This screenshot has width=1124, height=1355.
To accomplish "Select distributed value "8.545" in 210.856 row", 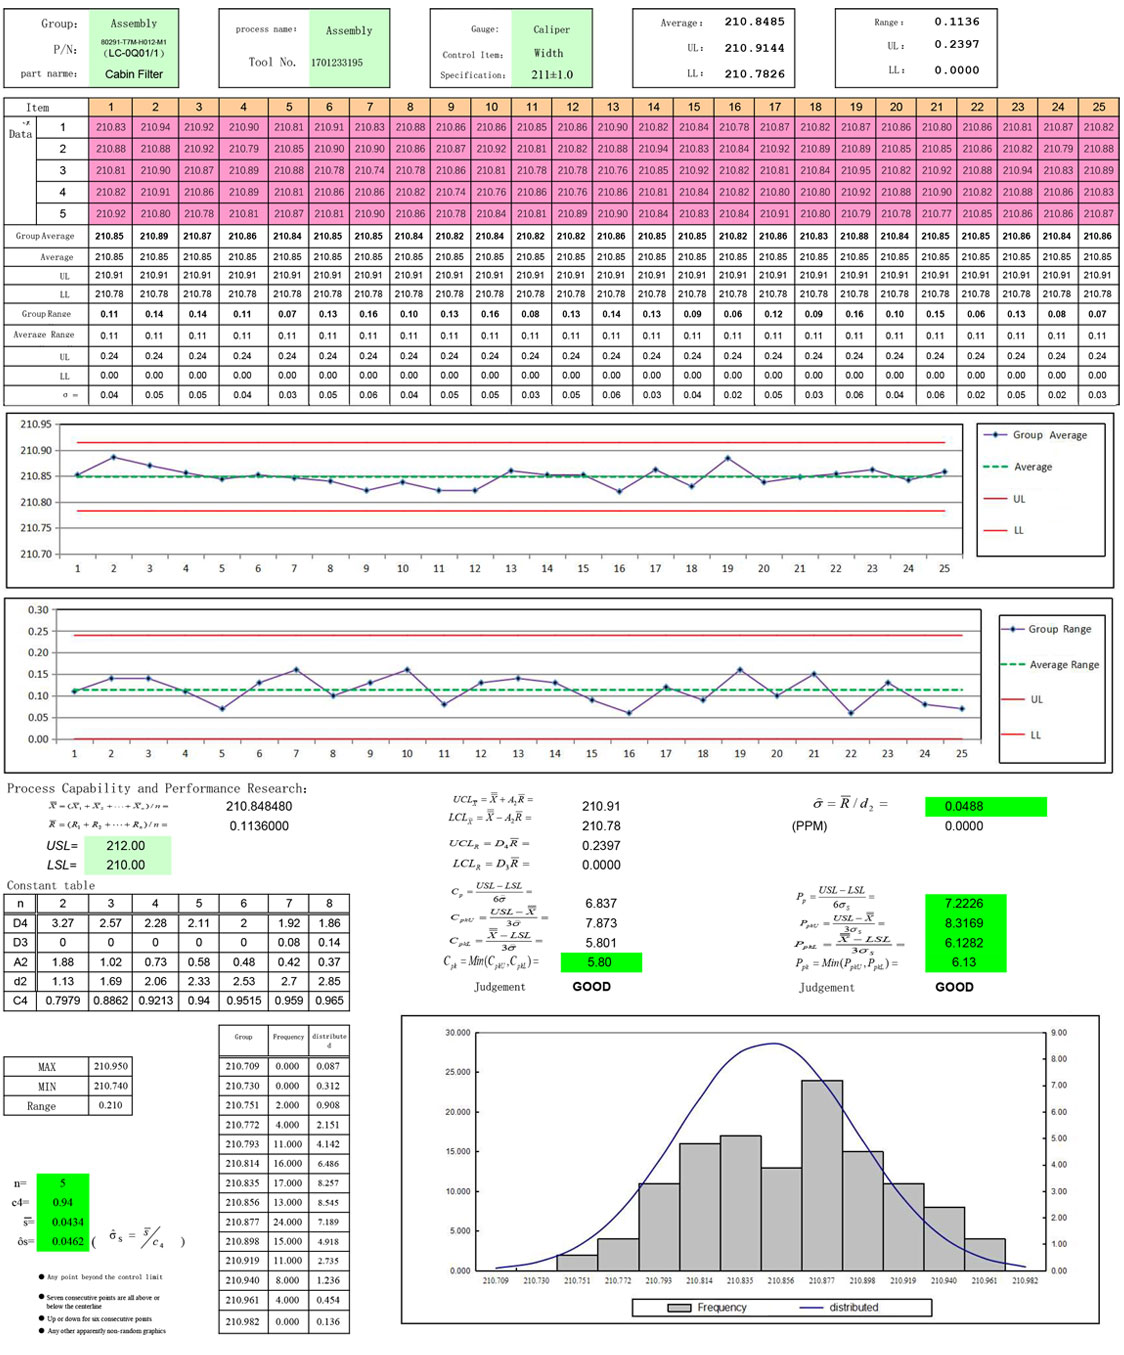I will pyautogui.click(x=329, y=1203).
